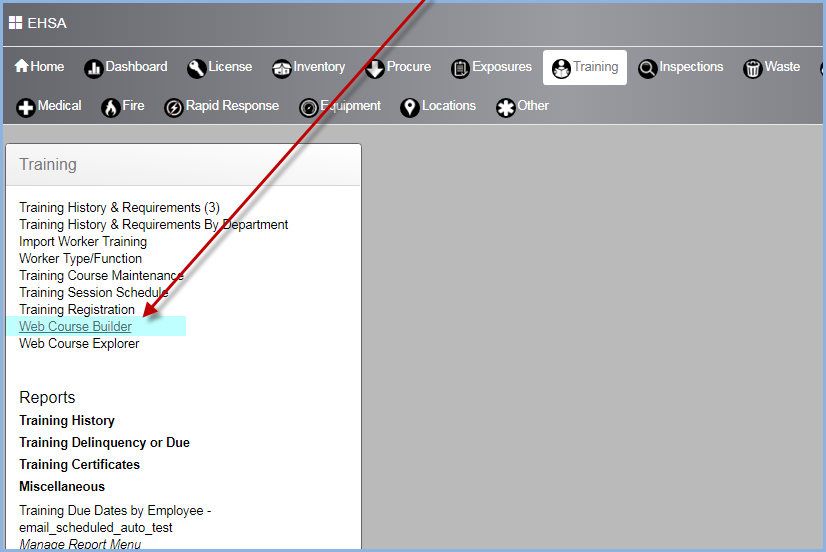Image resolution: width=826 pixels, height=552 pixels.
Task: Open the Home menu label
Action: tap(47, 66)
